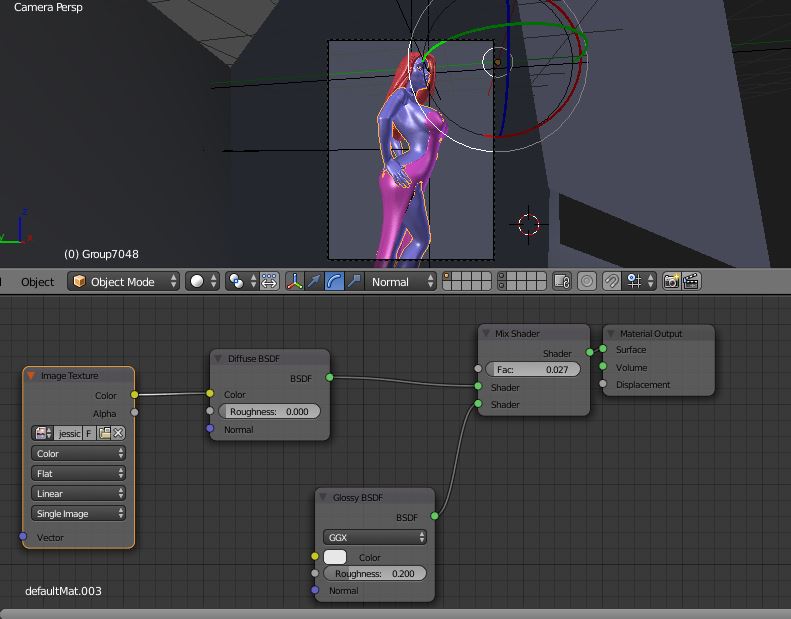Open Glossy BSDF white color swatch
Viewport: 791px width, 619px height.
335,557
